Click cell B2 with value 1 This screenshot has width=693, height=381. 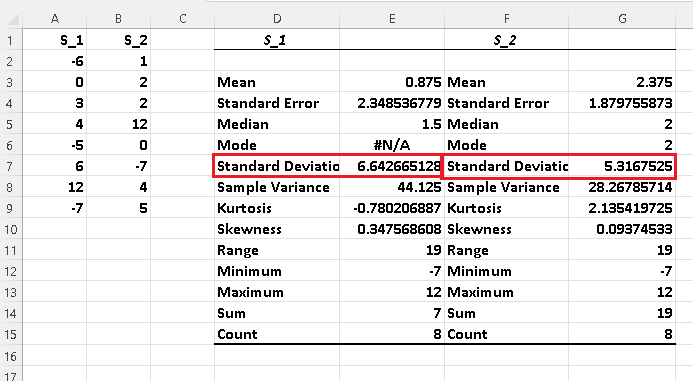click(x=118, y=61)
